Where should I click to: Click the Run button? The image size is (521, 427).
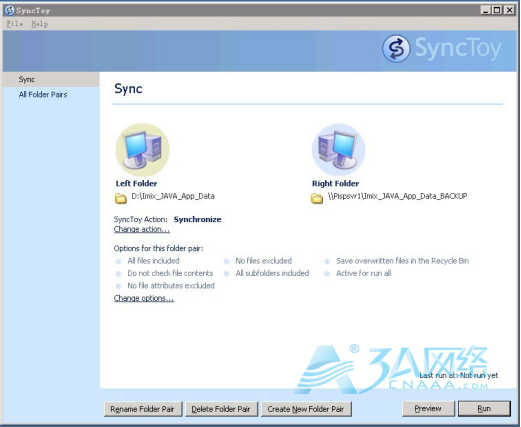point(484,408)
